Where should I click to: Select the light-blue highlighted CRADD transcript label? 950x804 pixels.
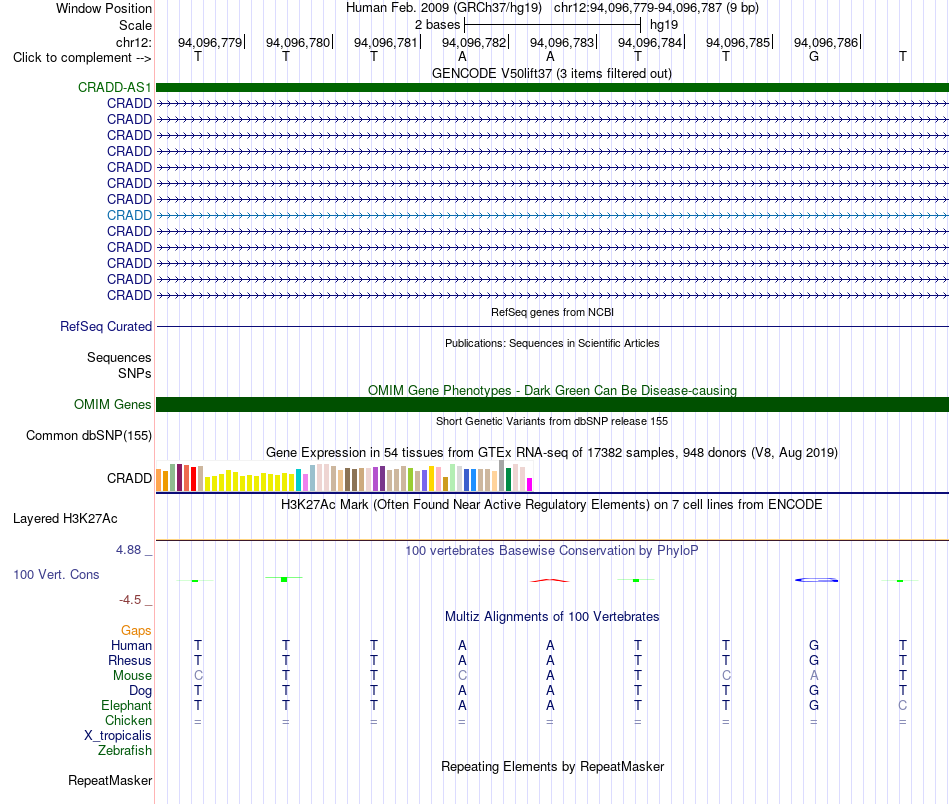(129, 215)
